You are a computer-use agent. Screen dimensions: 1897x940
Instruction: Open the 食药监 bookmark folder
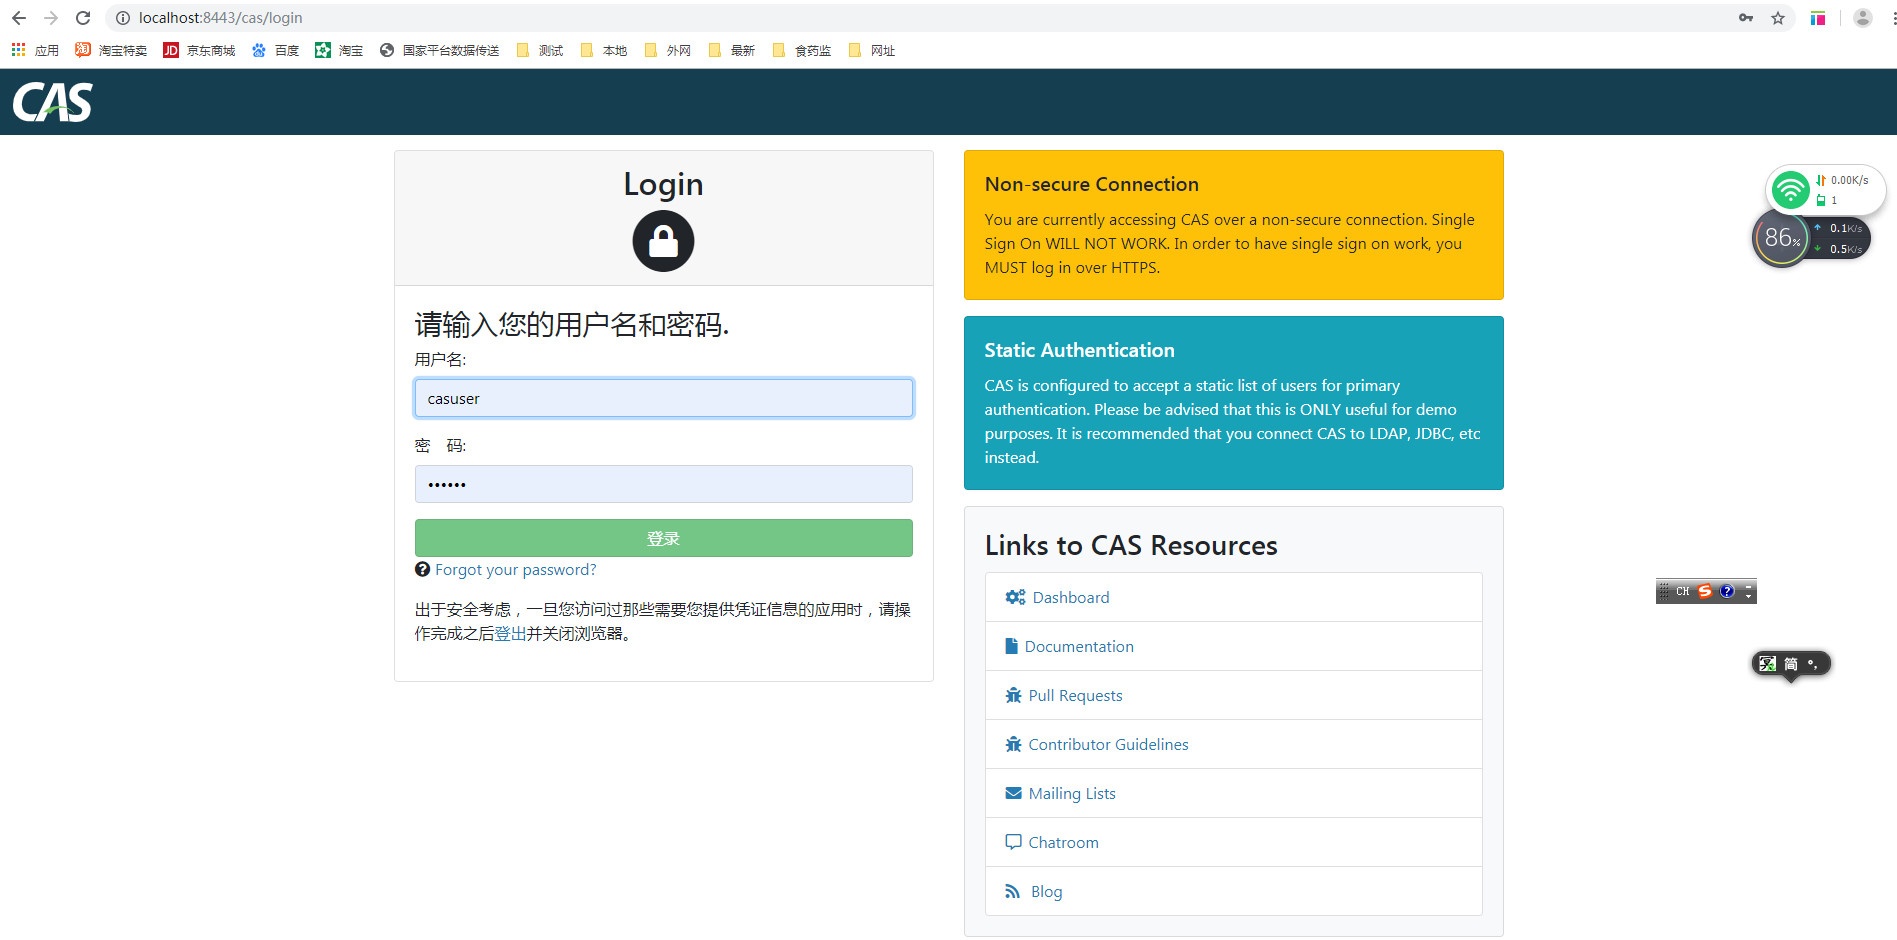[802, 50]
